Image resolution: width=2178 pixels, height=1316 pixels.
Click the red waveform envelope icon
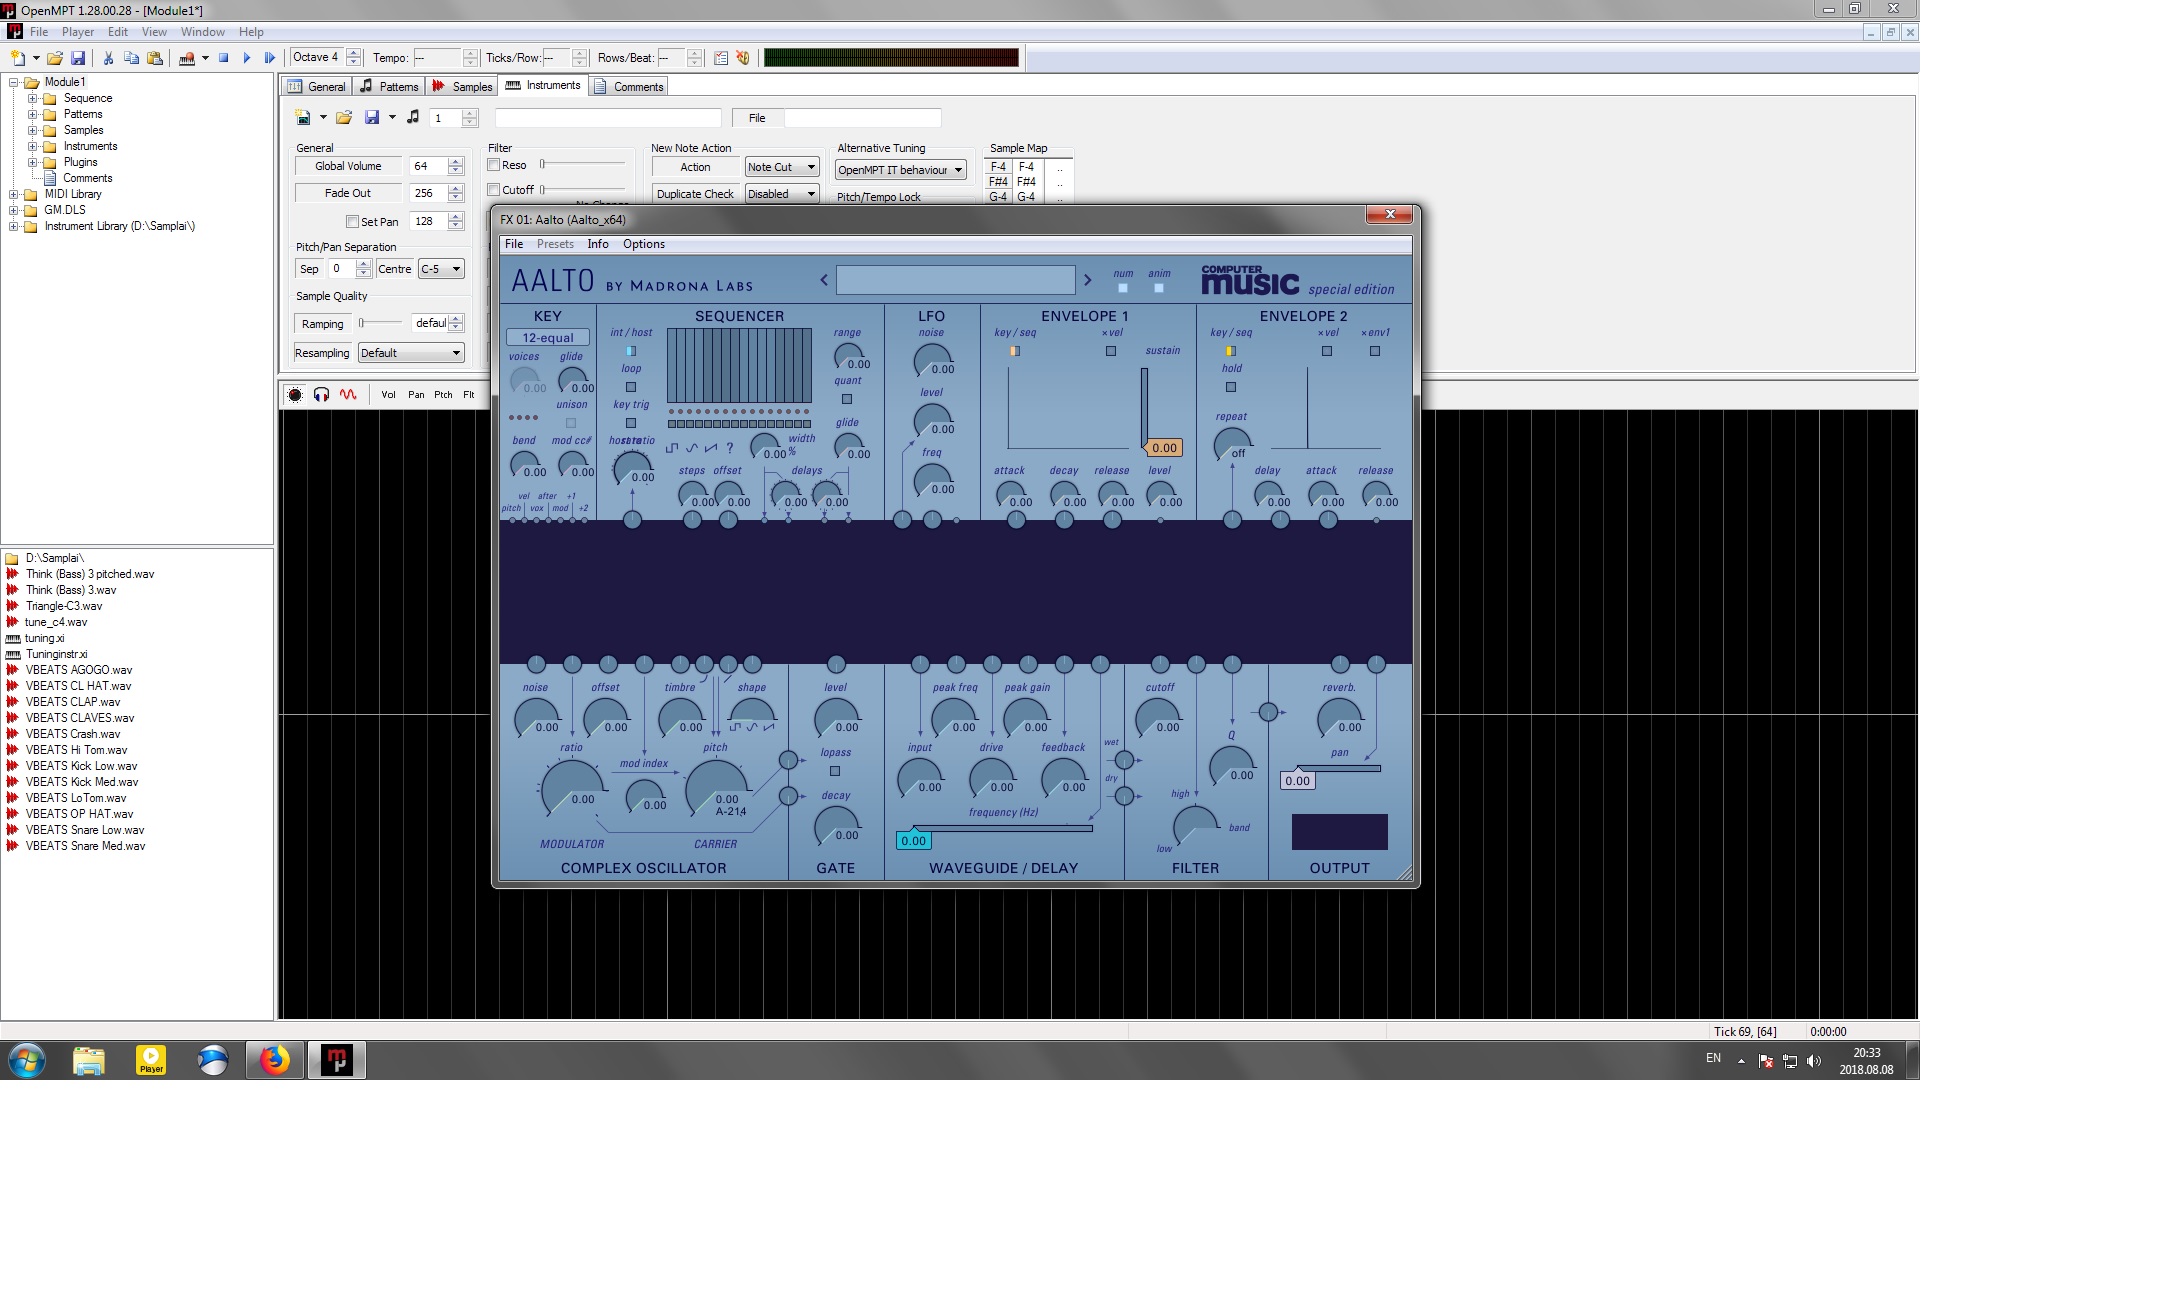point(348,395)
